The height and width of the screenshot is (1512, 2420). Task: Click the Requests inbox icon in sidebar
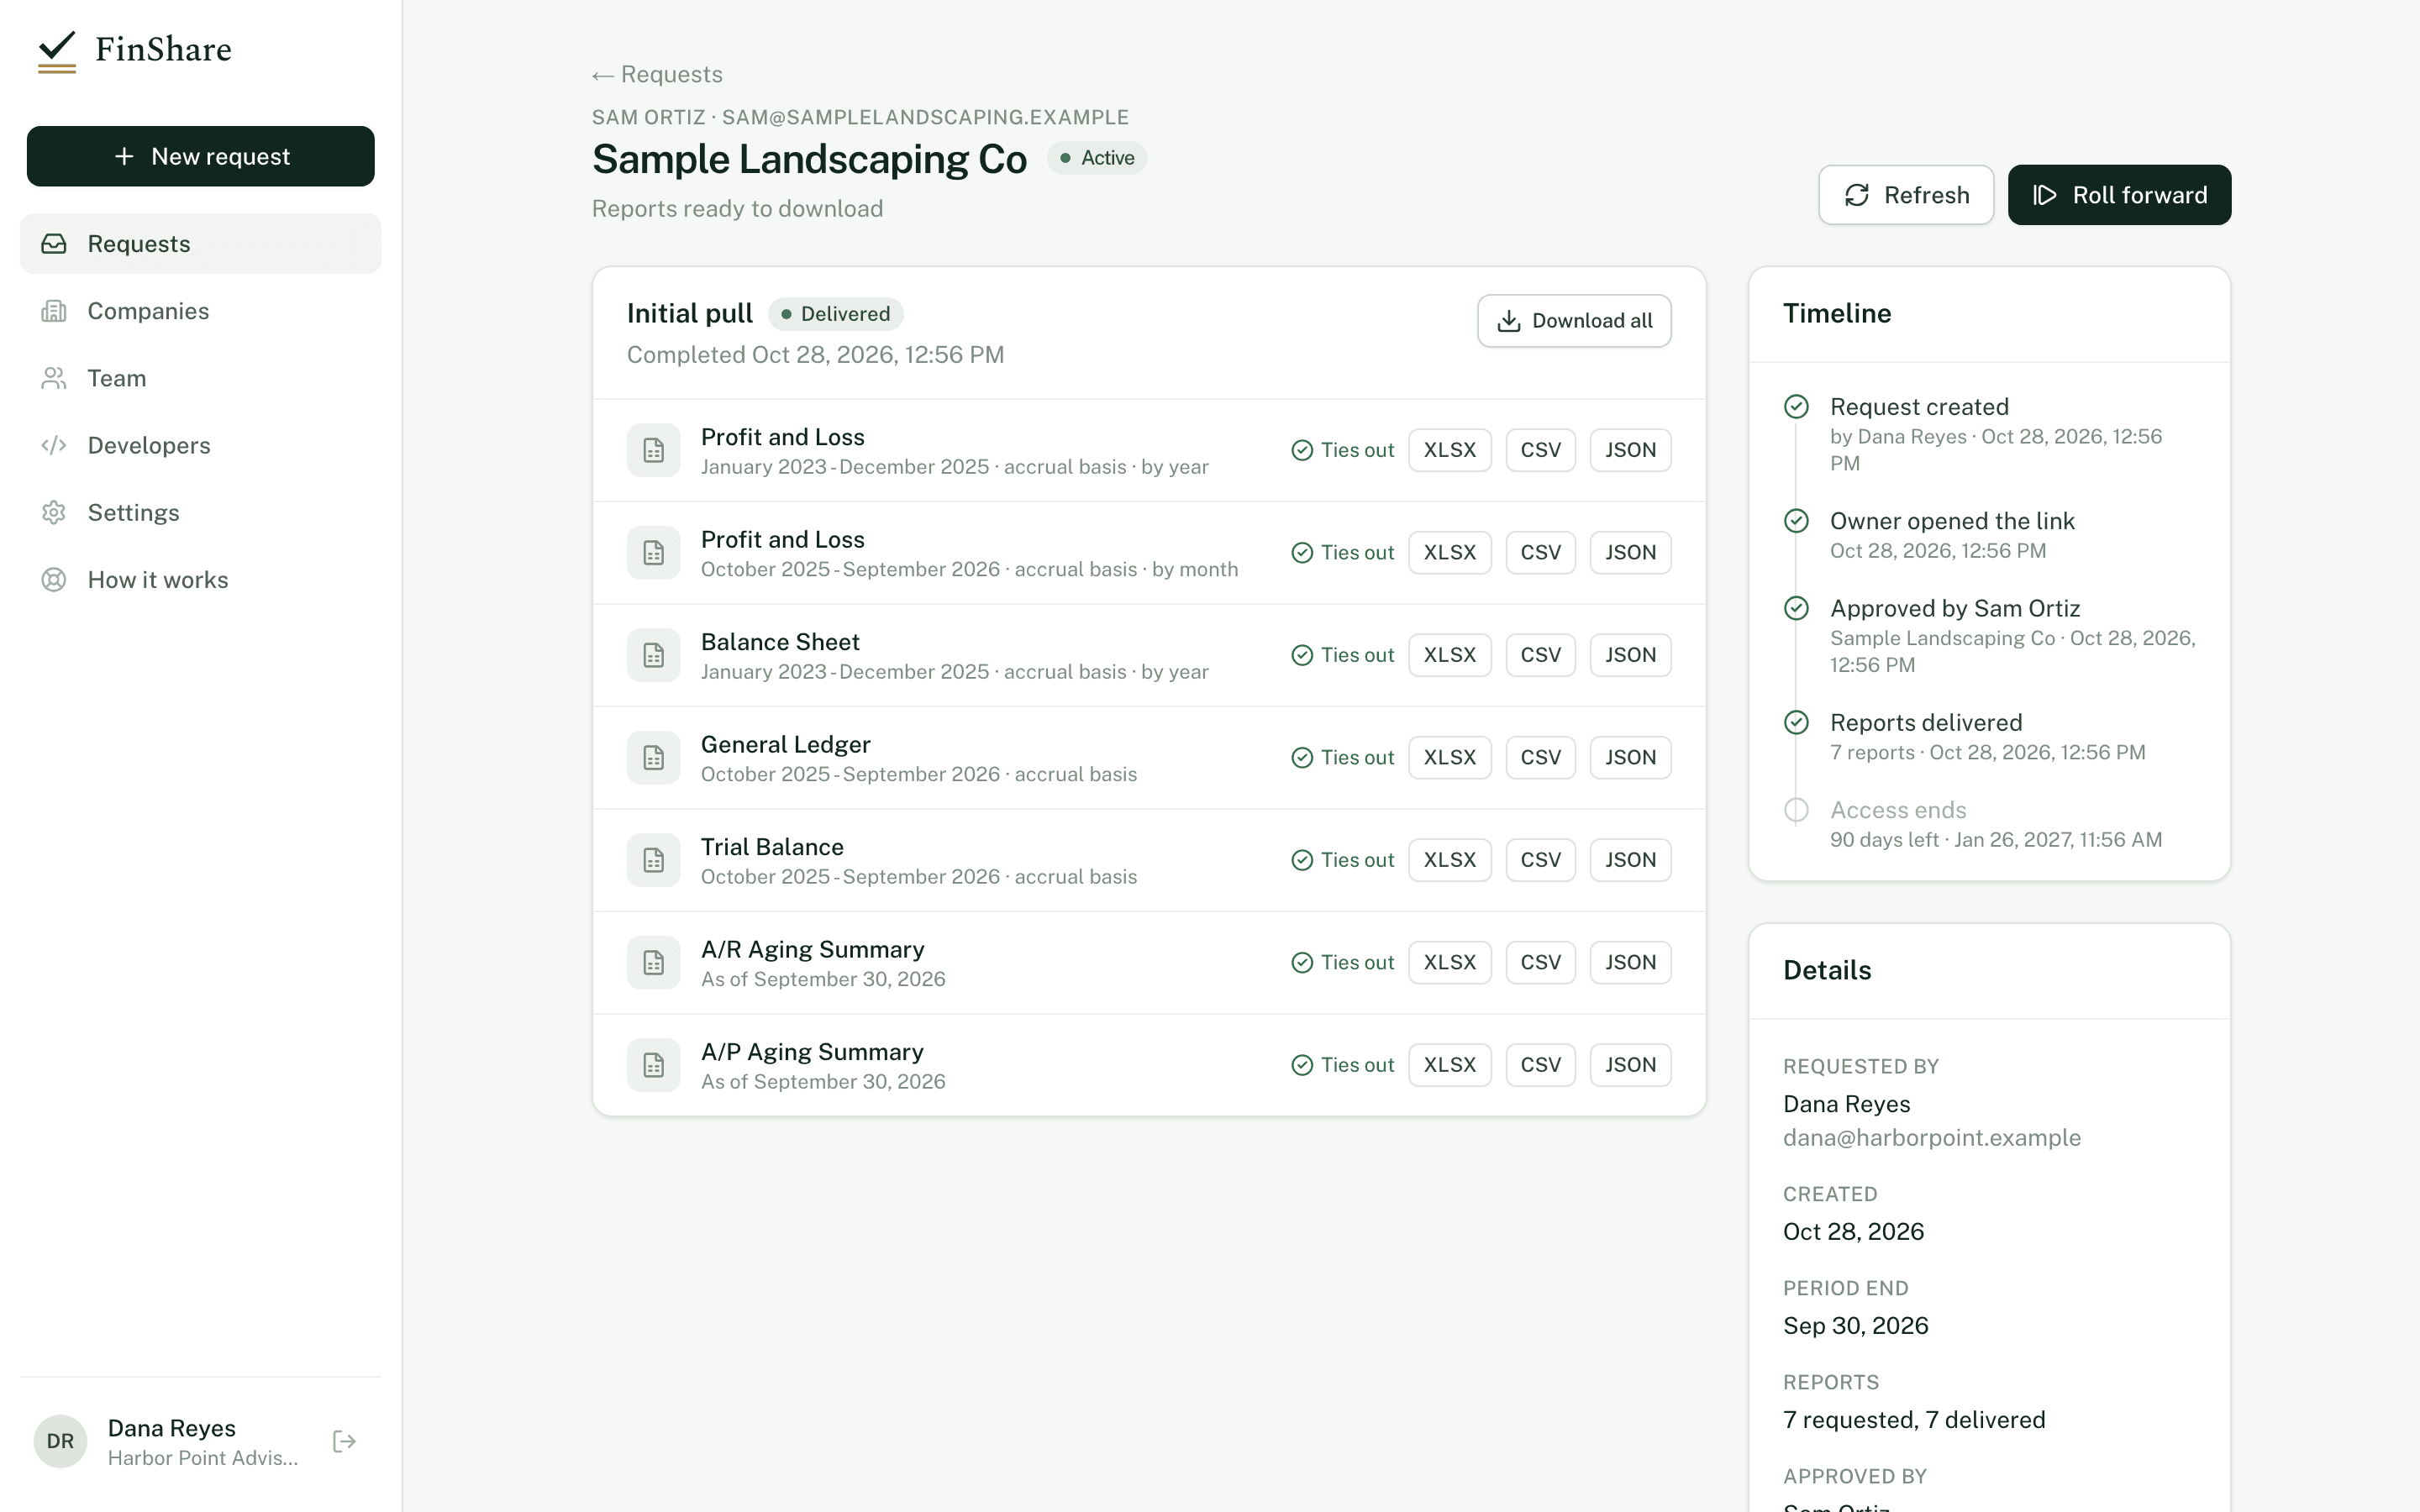click(x=54, y=244)
